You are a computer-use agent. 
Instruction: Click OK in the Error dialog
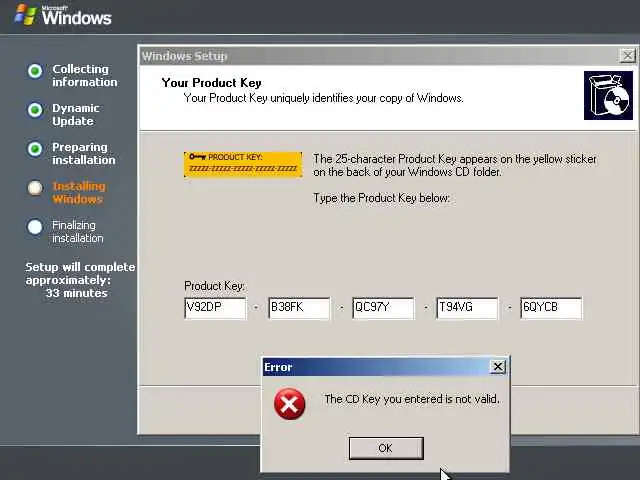[x=386, y=448]
